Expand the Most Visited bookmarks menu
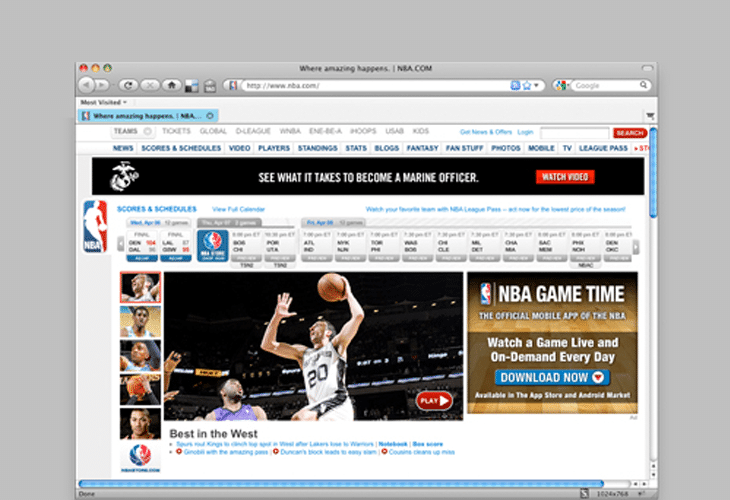Image resolution: width=730 pixels, height=500 pixels. (x=103, y=102)
